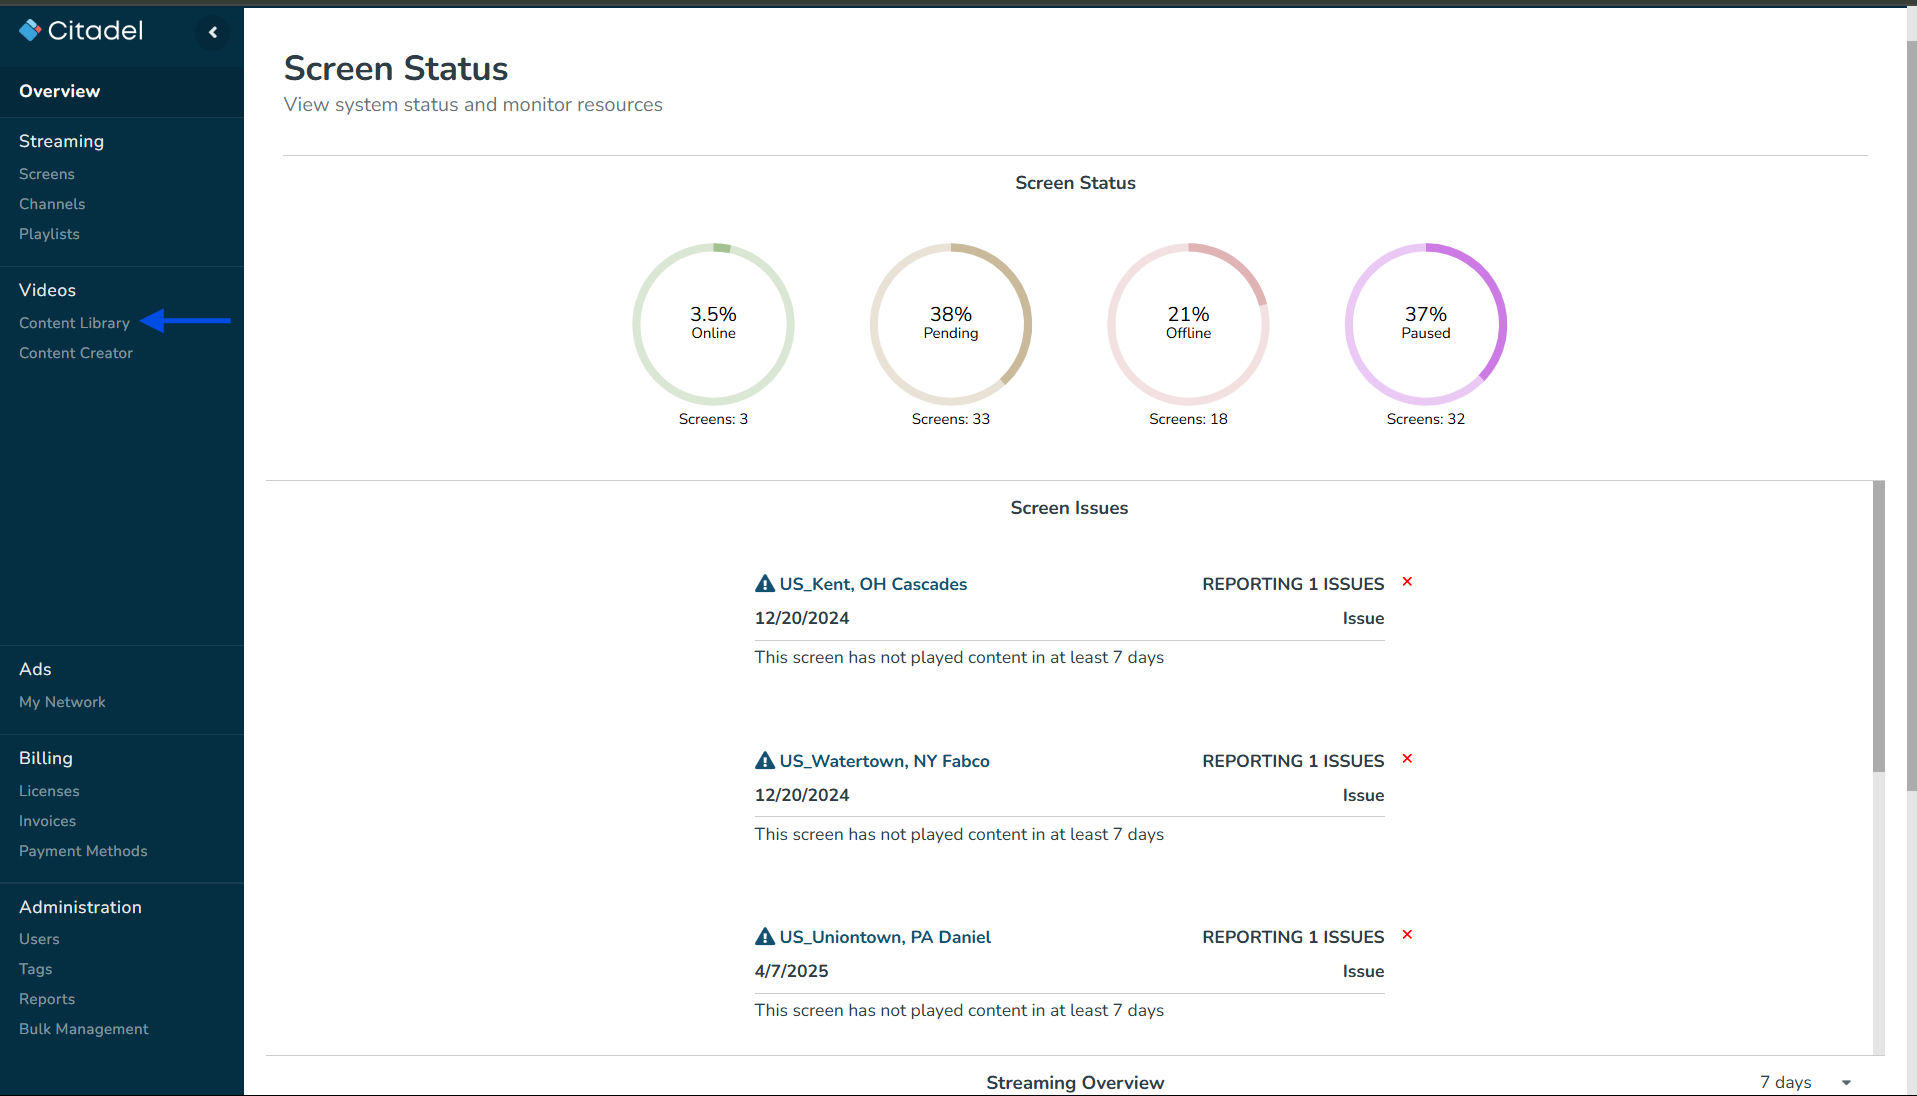This screenshot has width=1917, height=1096.
Task: Open Users under Administration
Action: pos(39,939)
